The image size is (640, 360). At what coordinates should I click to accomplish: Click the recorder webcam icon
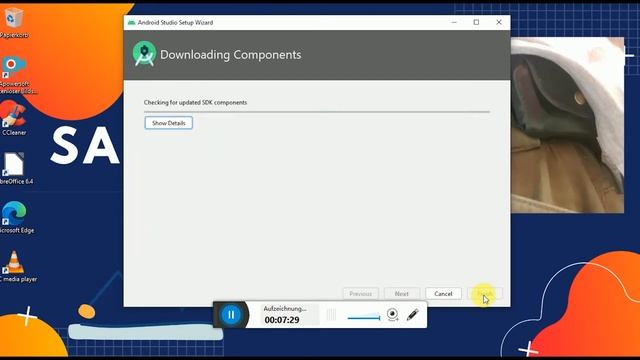[392, 315]
